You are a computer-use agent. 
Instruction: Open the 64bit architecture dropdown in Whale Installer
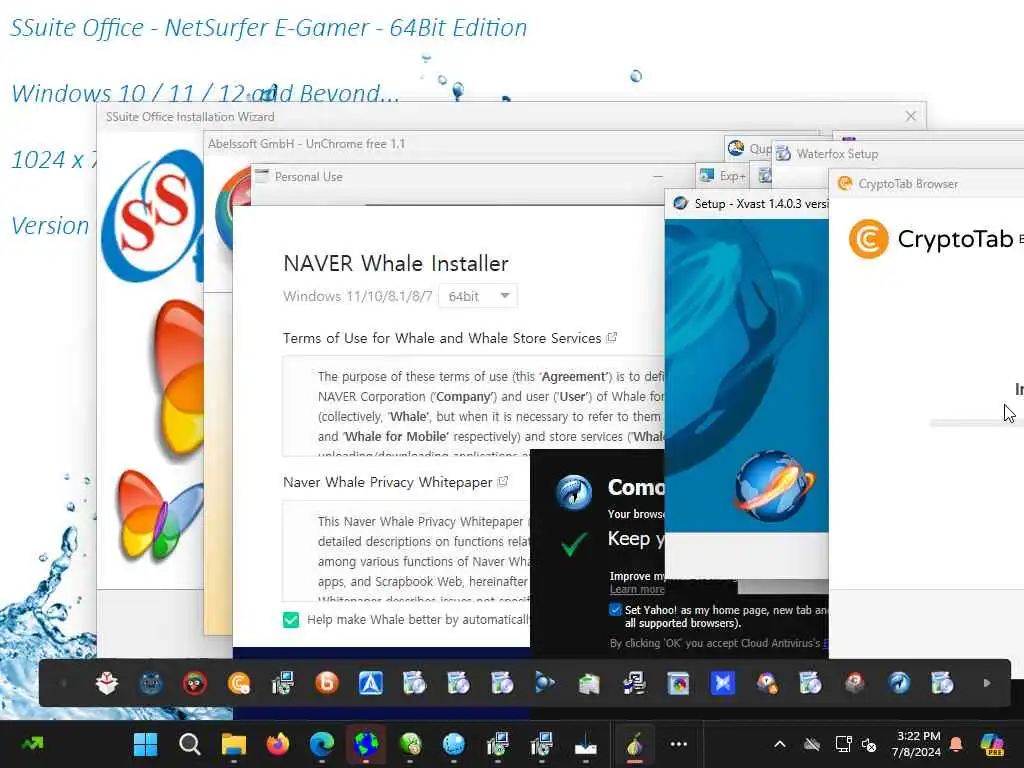click(x=478, y=296)
